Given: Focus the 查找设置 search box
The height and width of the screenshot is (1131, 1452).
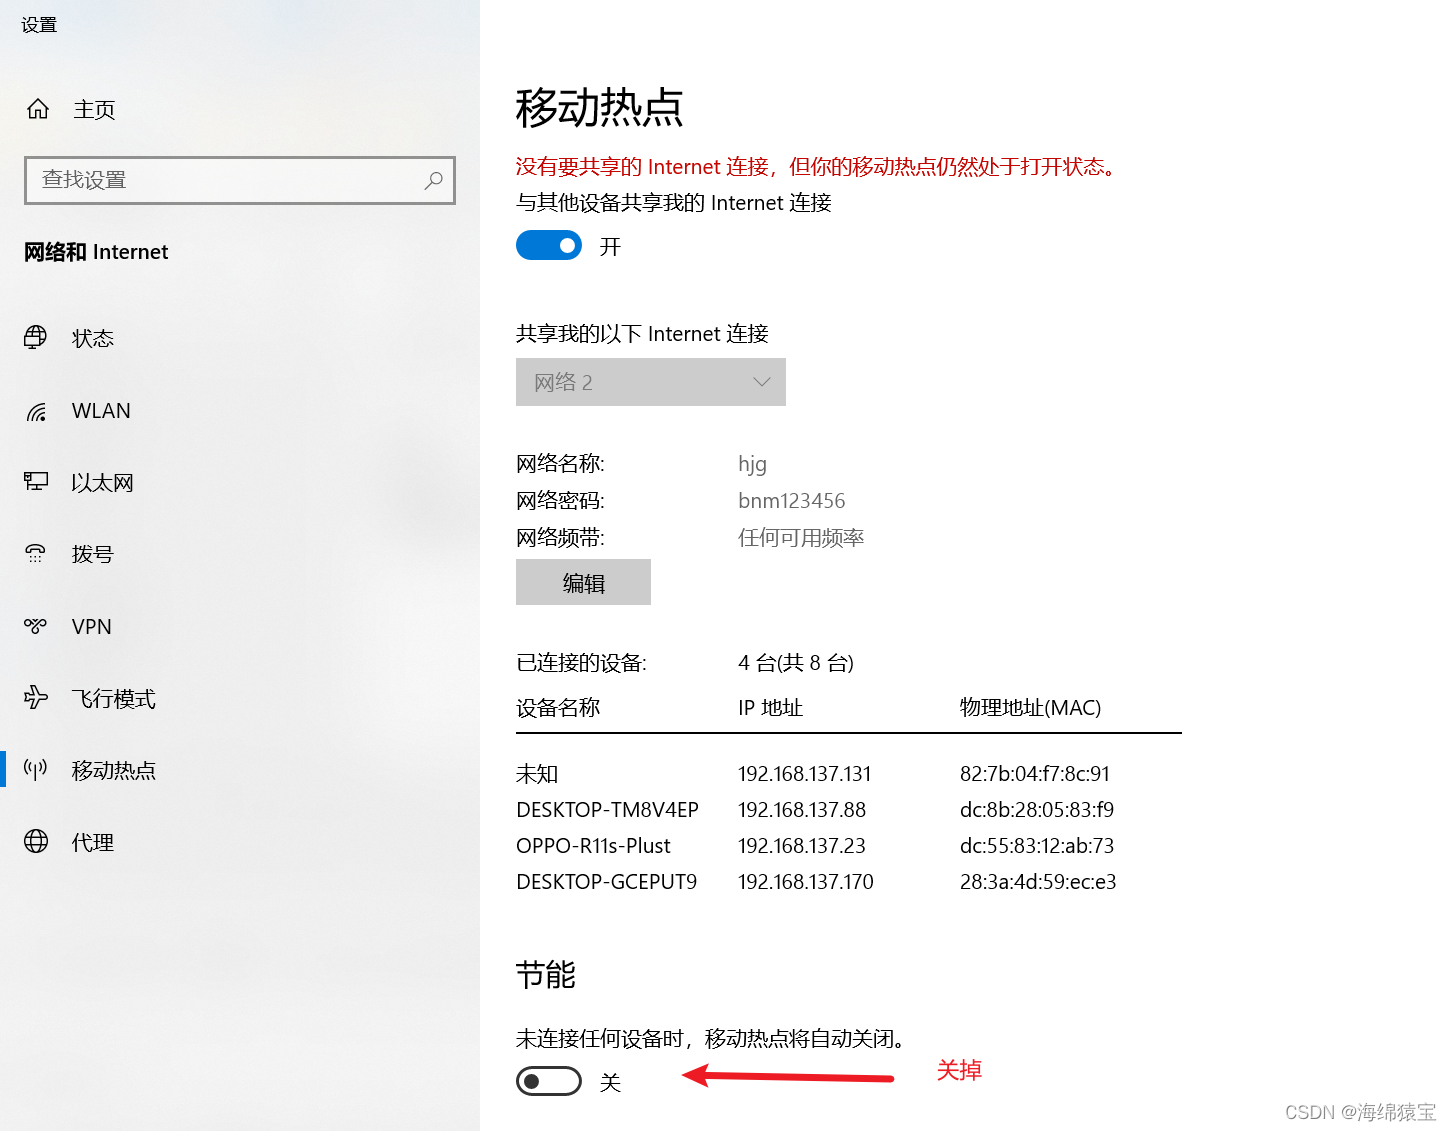Looking at the screenshot, I should pos(240,180).
